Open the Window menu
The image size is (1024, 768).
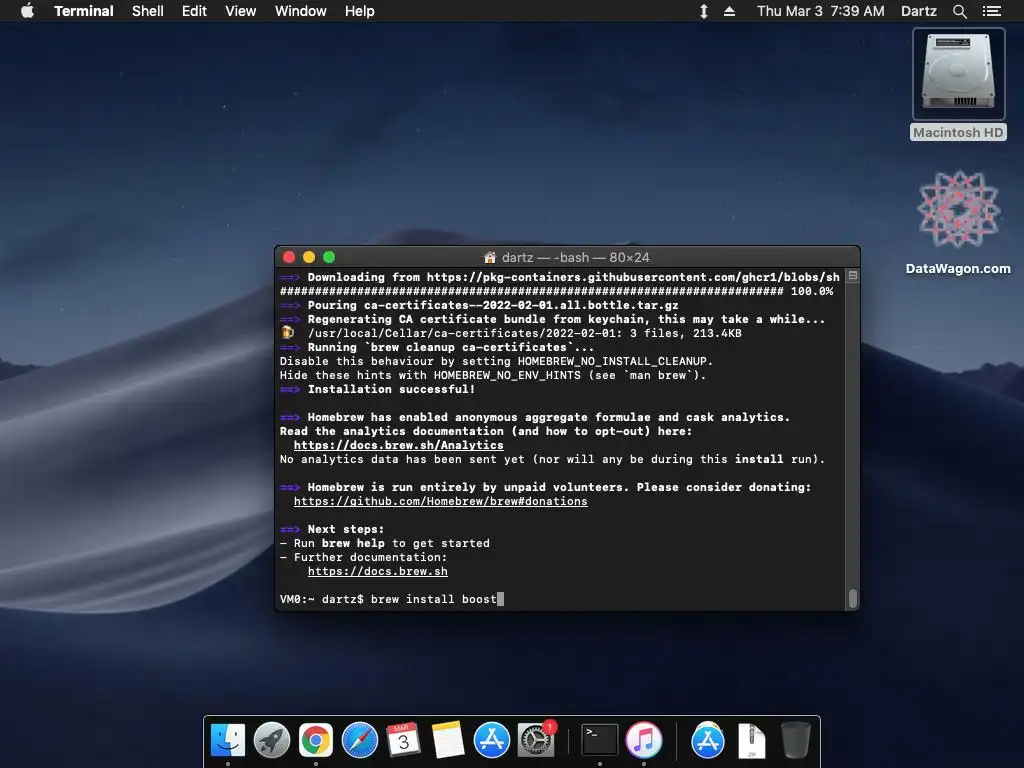[x=300, y=11]
